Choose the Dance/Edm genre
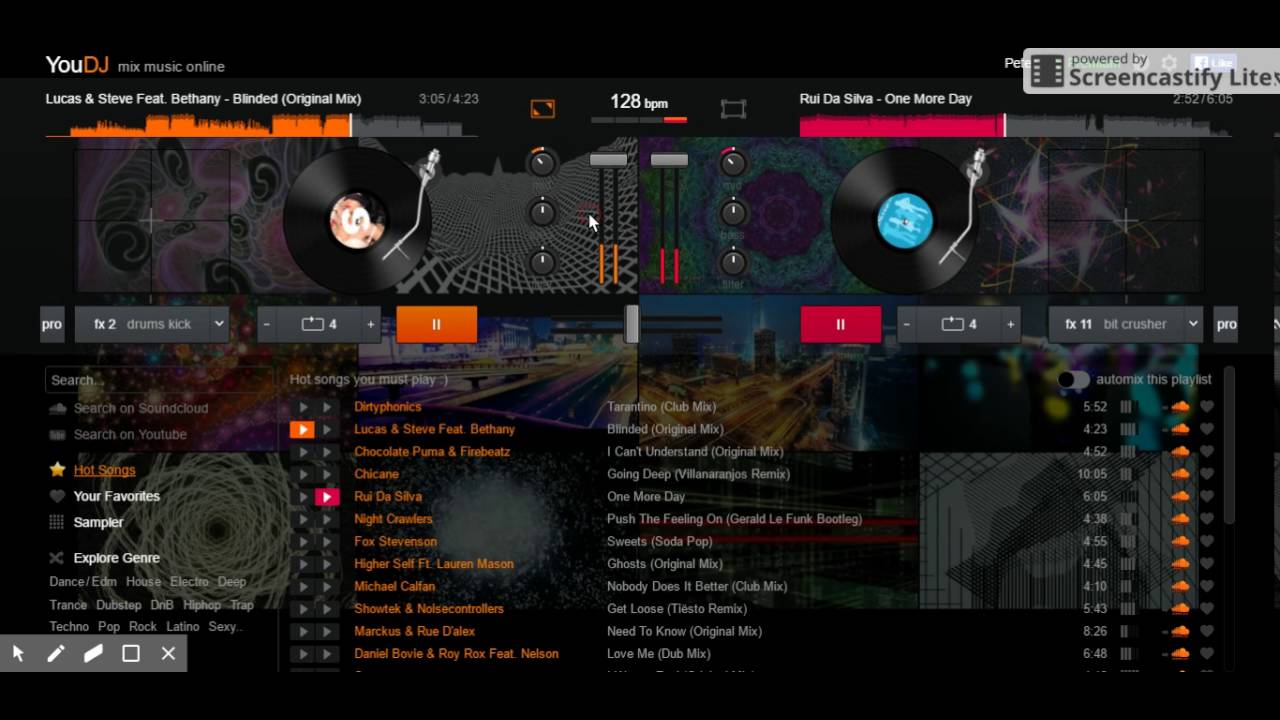The width and height of the screenshot is (1280, 720). (x=83, y=581)
